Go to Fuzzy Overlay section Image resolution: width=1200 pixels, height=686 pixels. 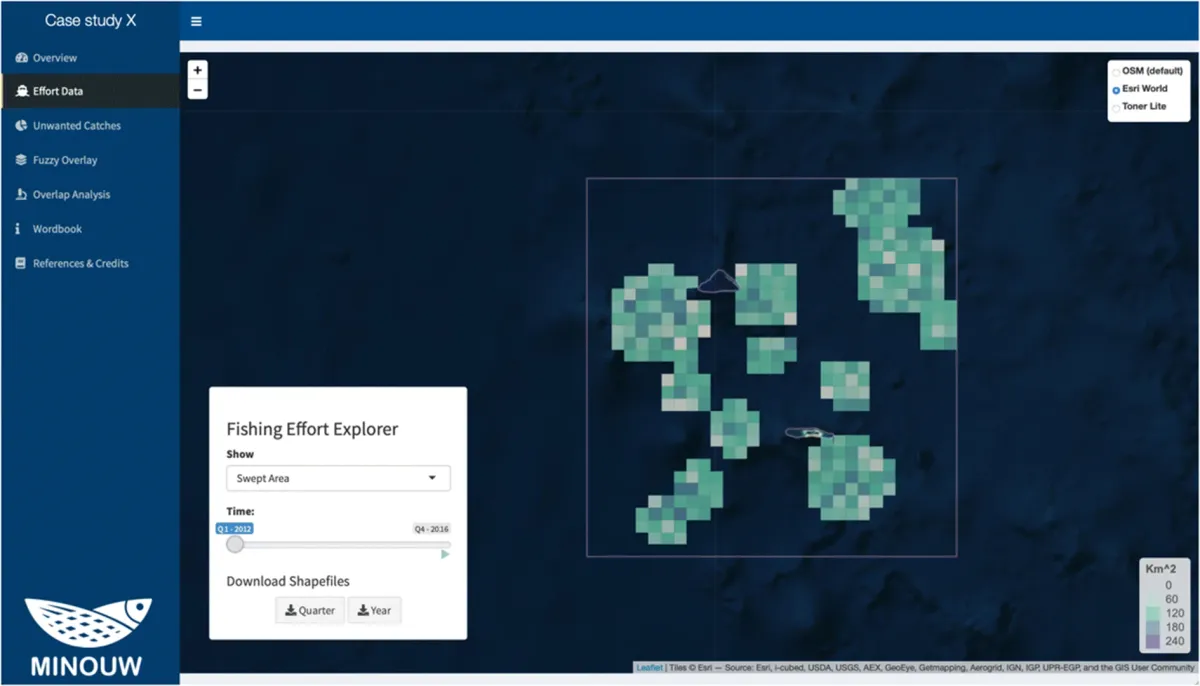(90, 160)
